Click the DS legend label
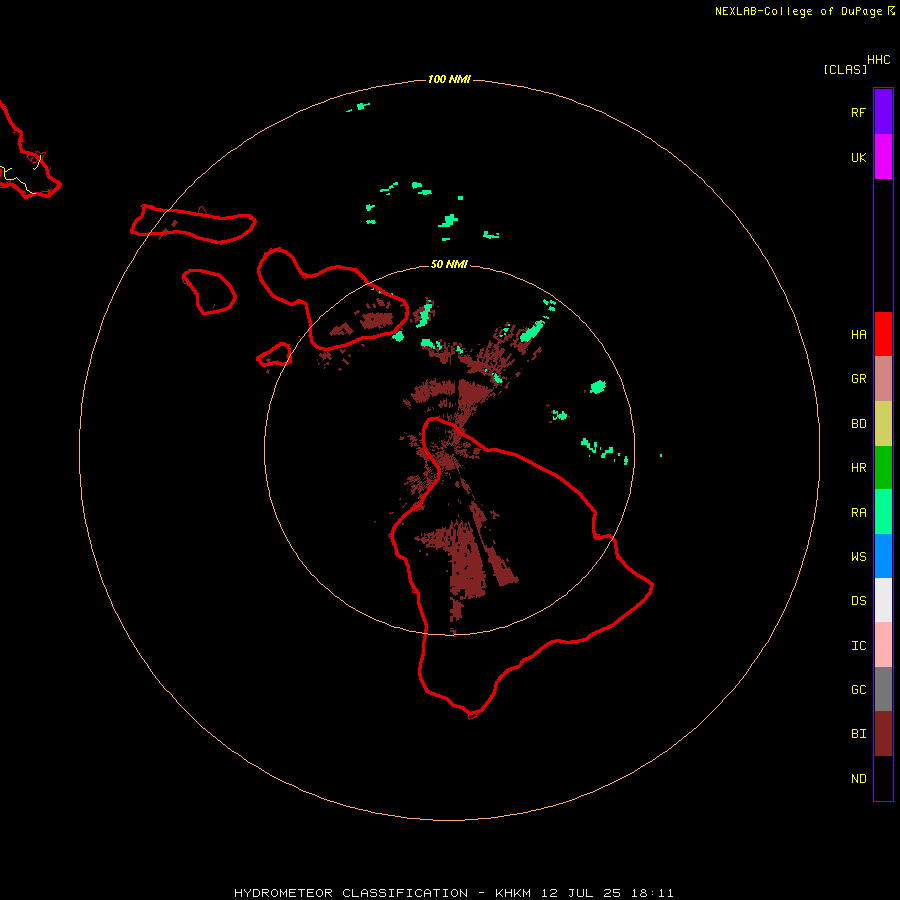Image resolution: width=900 pixels, height=900 pixels. click(x=858, y=601)
